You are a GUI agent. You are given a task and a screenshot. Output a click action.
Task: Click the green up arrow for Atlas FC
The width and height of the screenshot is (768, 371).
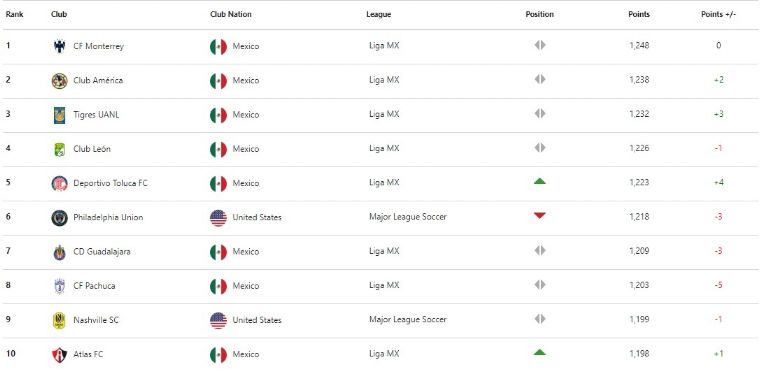pos(540,352)
